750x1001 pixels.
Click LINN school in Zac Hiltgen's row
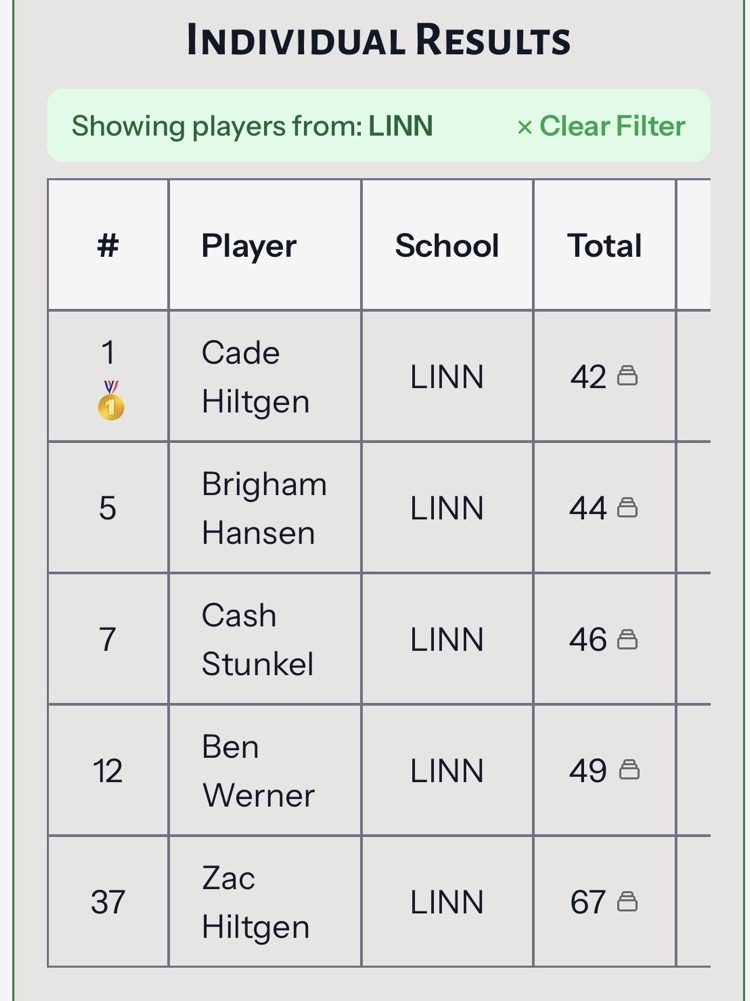pos(447,902)
